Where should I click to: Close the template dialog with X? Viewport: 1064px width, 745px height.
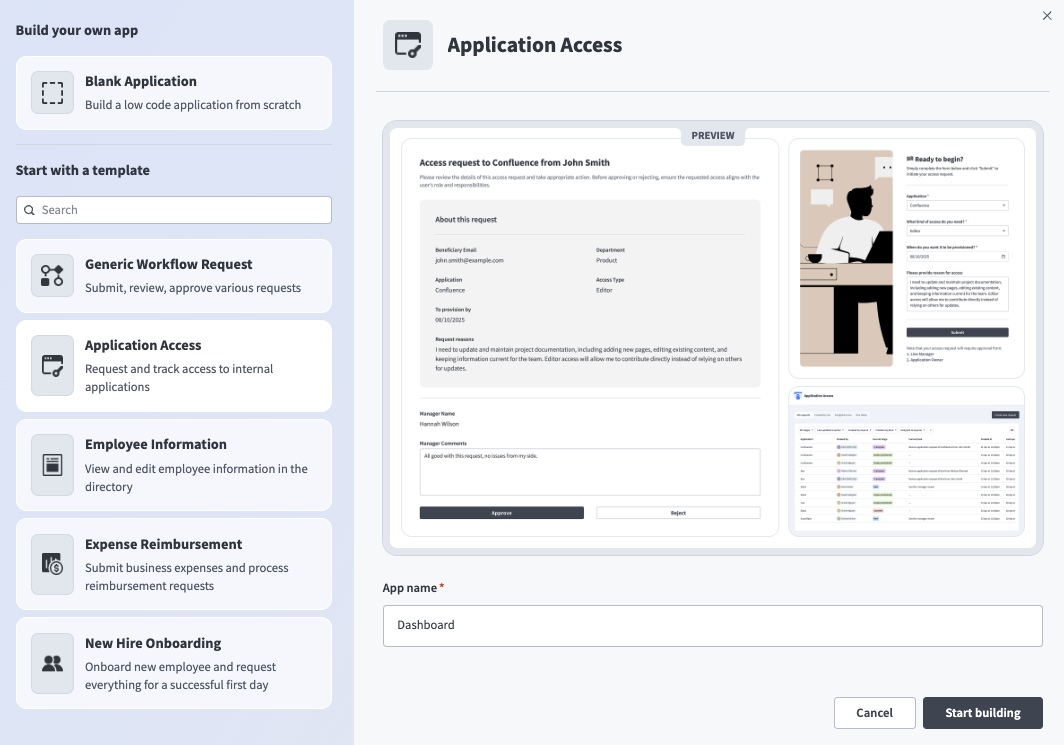tap(1047, 15)
